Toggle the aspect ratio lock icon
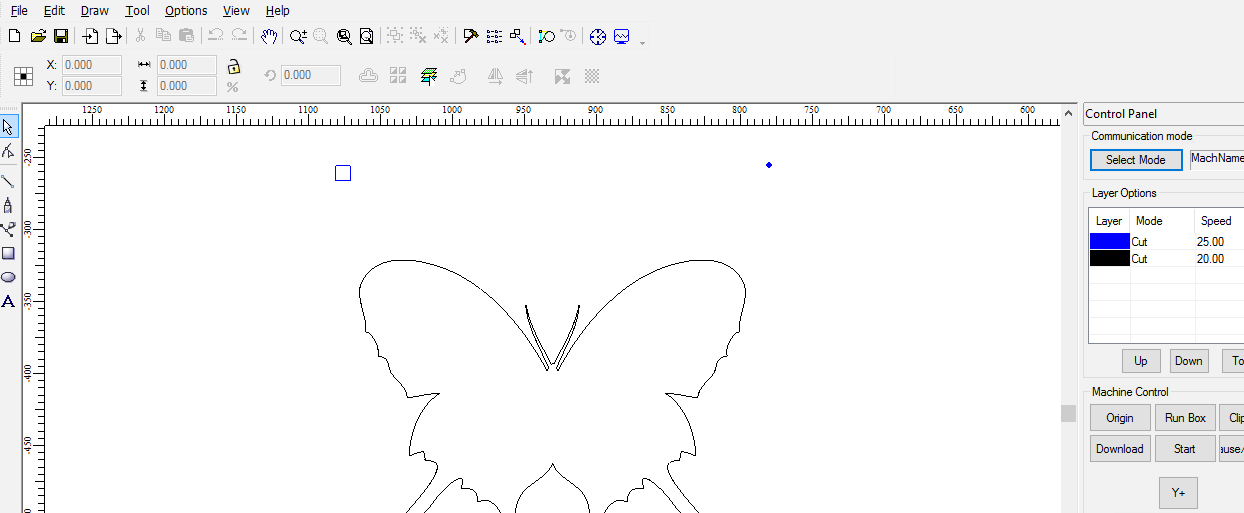Image resolution: width=1244 pixels, height=513 pixels. 233,67
